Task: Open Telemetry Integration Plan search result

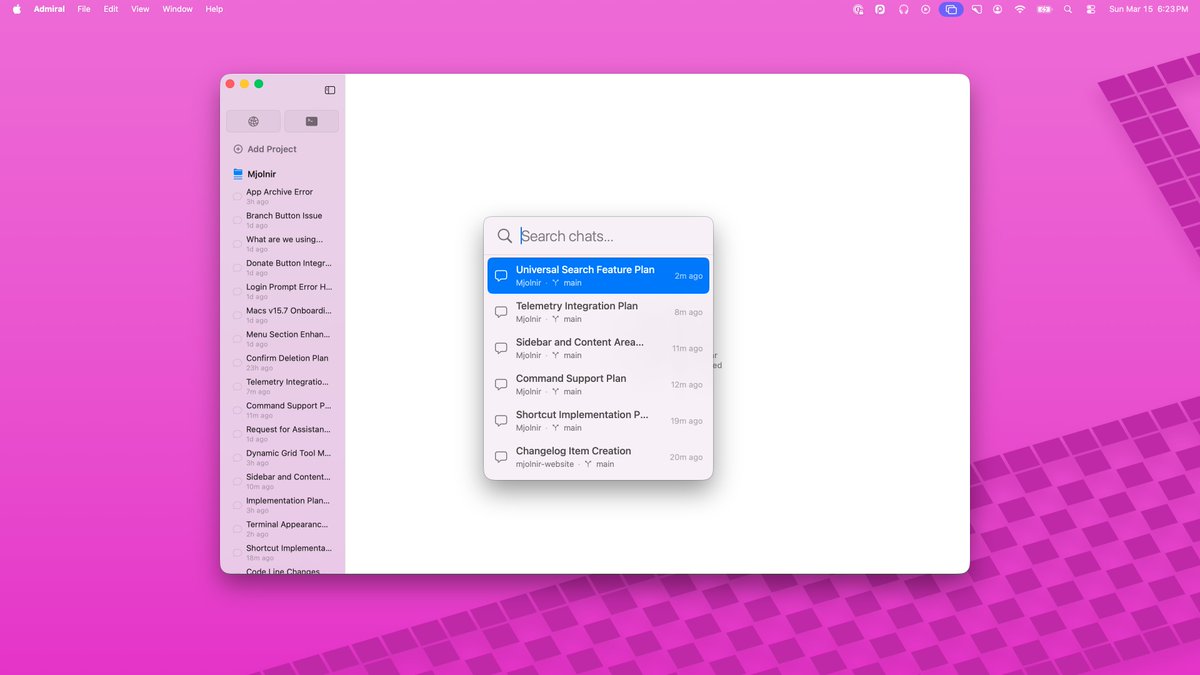Action: point(598,312)
